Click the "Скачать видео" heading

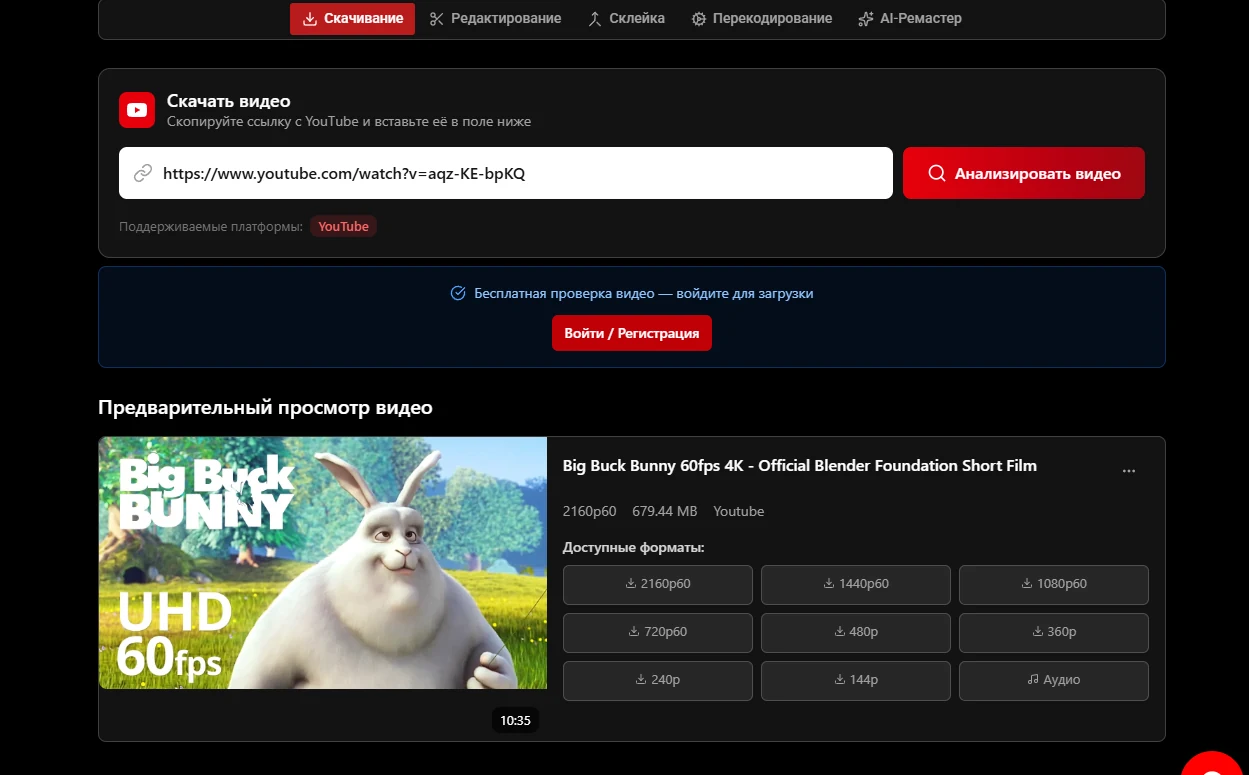tap(229, 101)
